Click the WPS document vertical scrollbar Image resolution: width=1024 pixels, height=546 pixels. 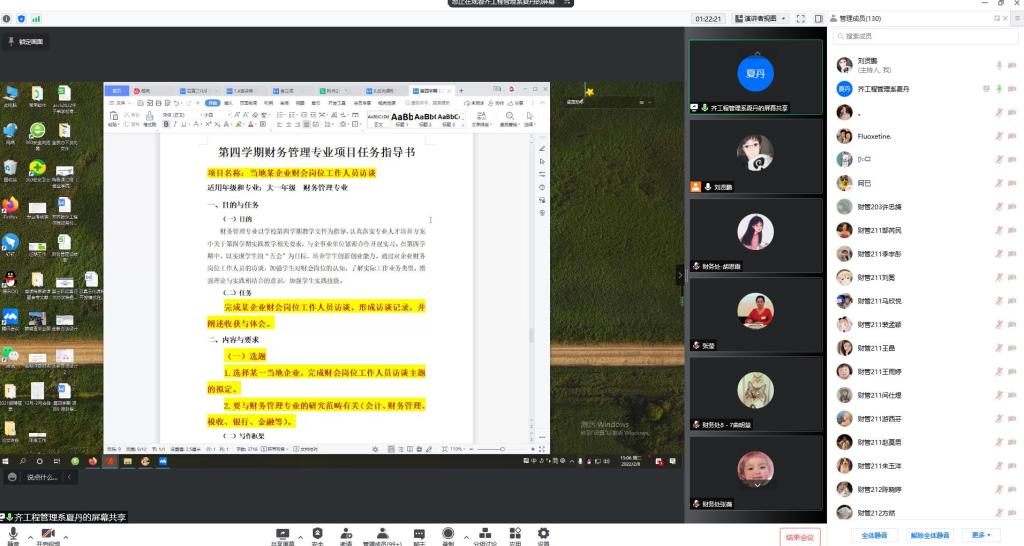point(531,335)
